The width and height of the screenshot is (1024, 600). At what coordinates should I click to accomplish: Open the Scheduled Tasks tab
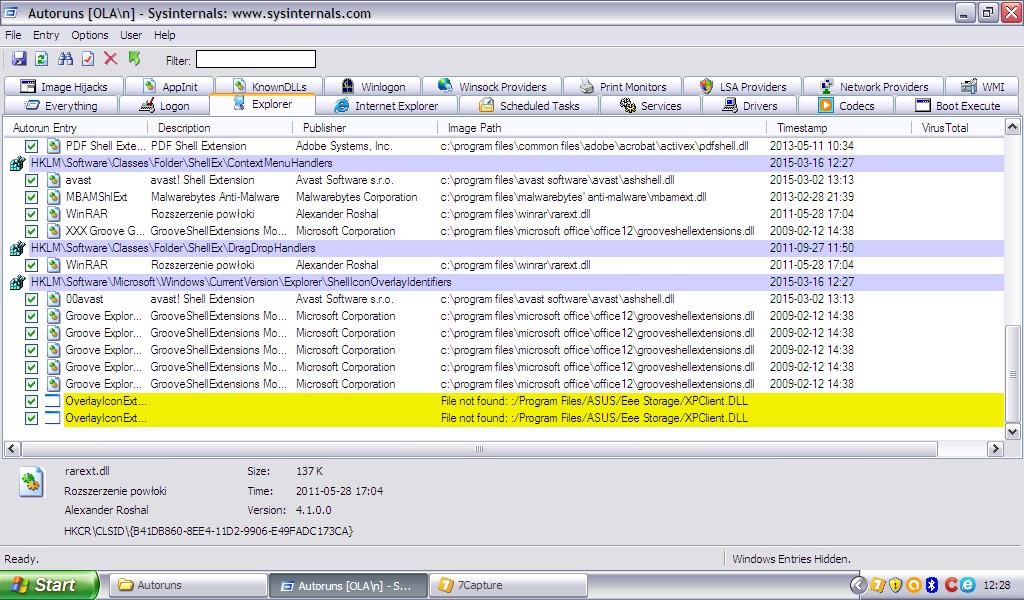click(x=529, y=106)
